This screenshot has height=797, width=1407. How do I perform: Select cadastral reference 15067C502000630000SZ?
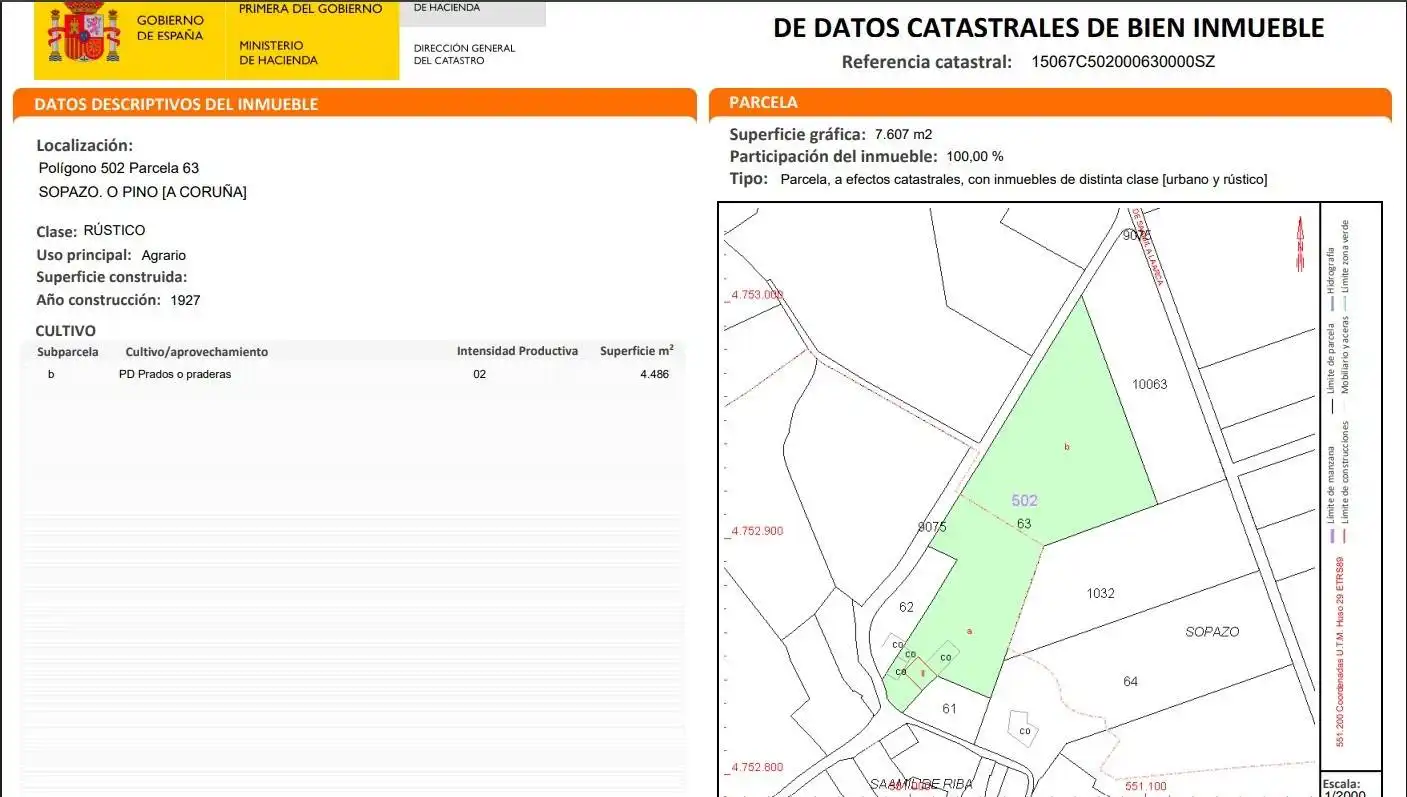click(1123, 62)
